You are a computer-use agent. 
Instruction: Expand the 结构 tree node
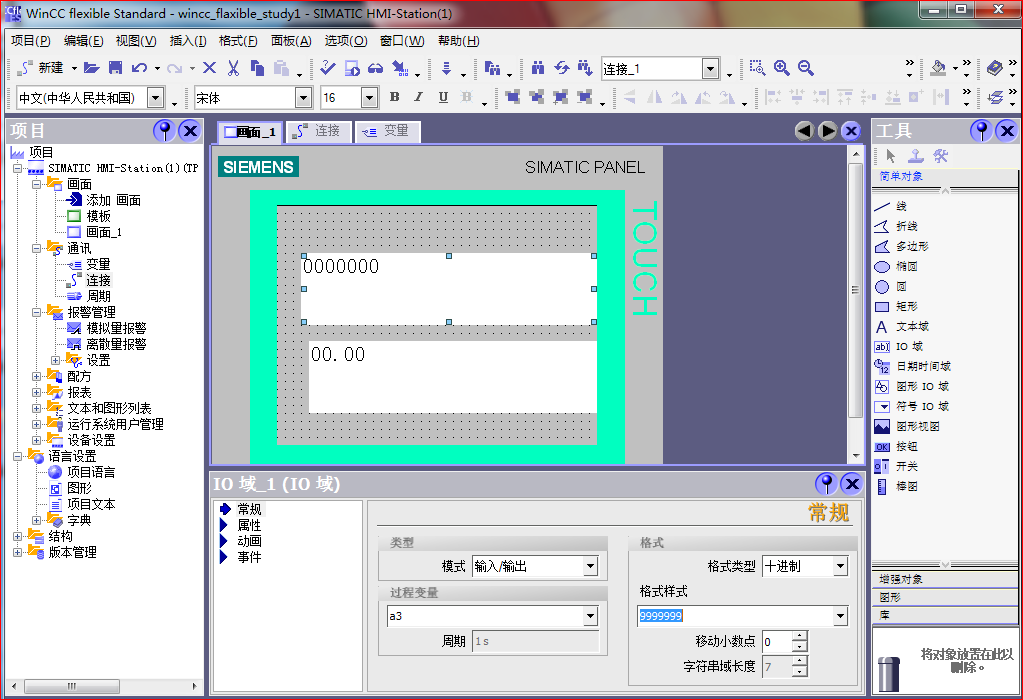coord(18,536)
